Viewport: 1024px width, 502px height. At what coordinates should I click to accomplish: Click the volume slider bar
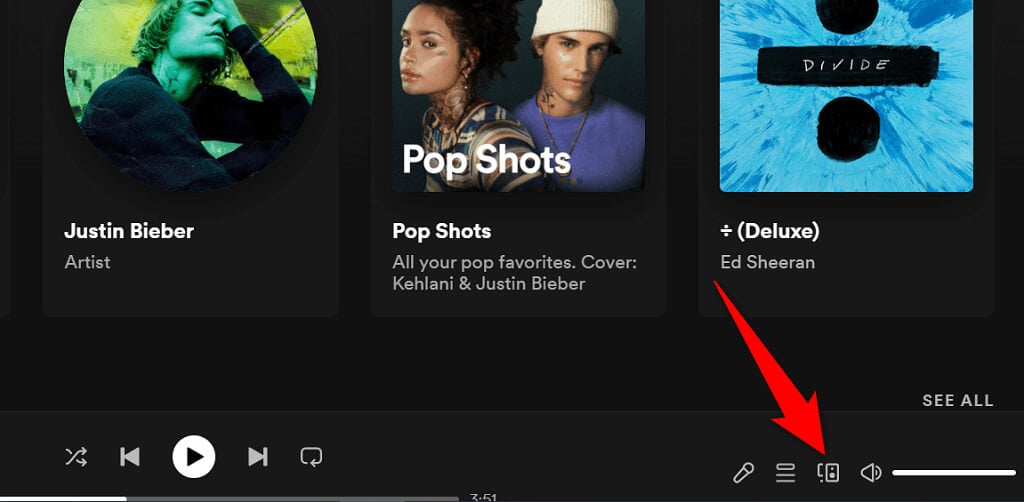point(953,472)
